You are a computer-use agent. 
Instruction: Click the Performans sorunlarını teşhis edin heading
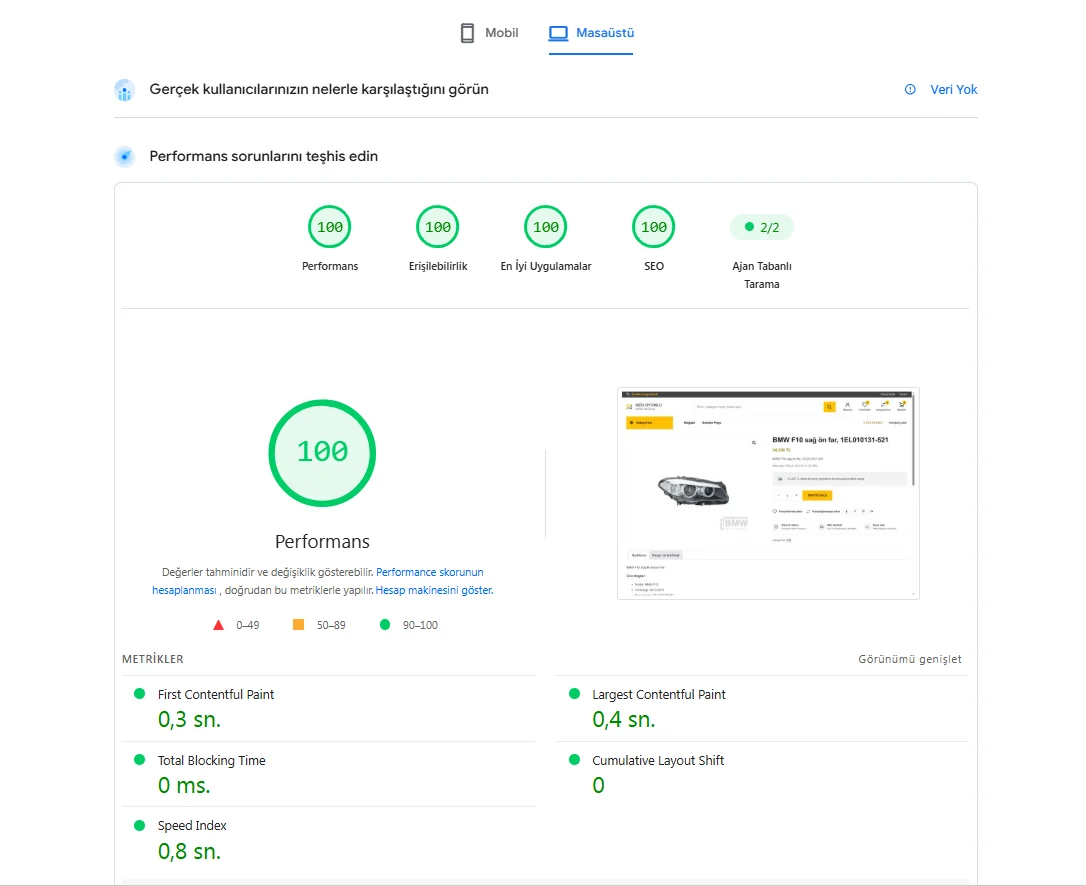(264, 157)
